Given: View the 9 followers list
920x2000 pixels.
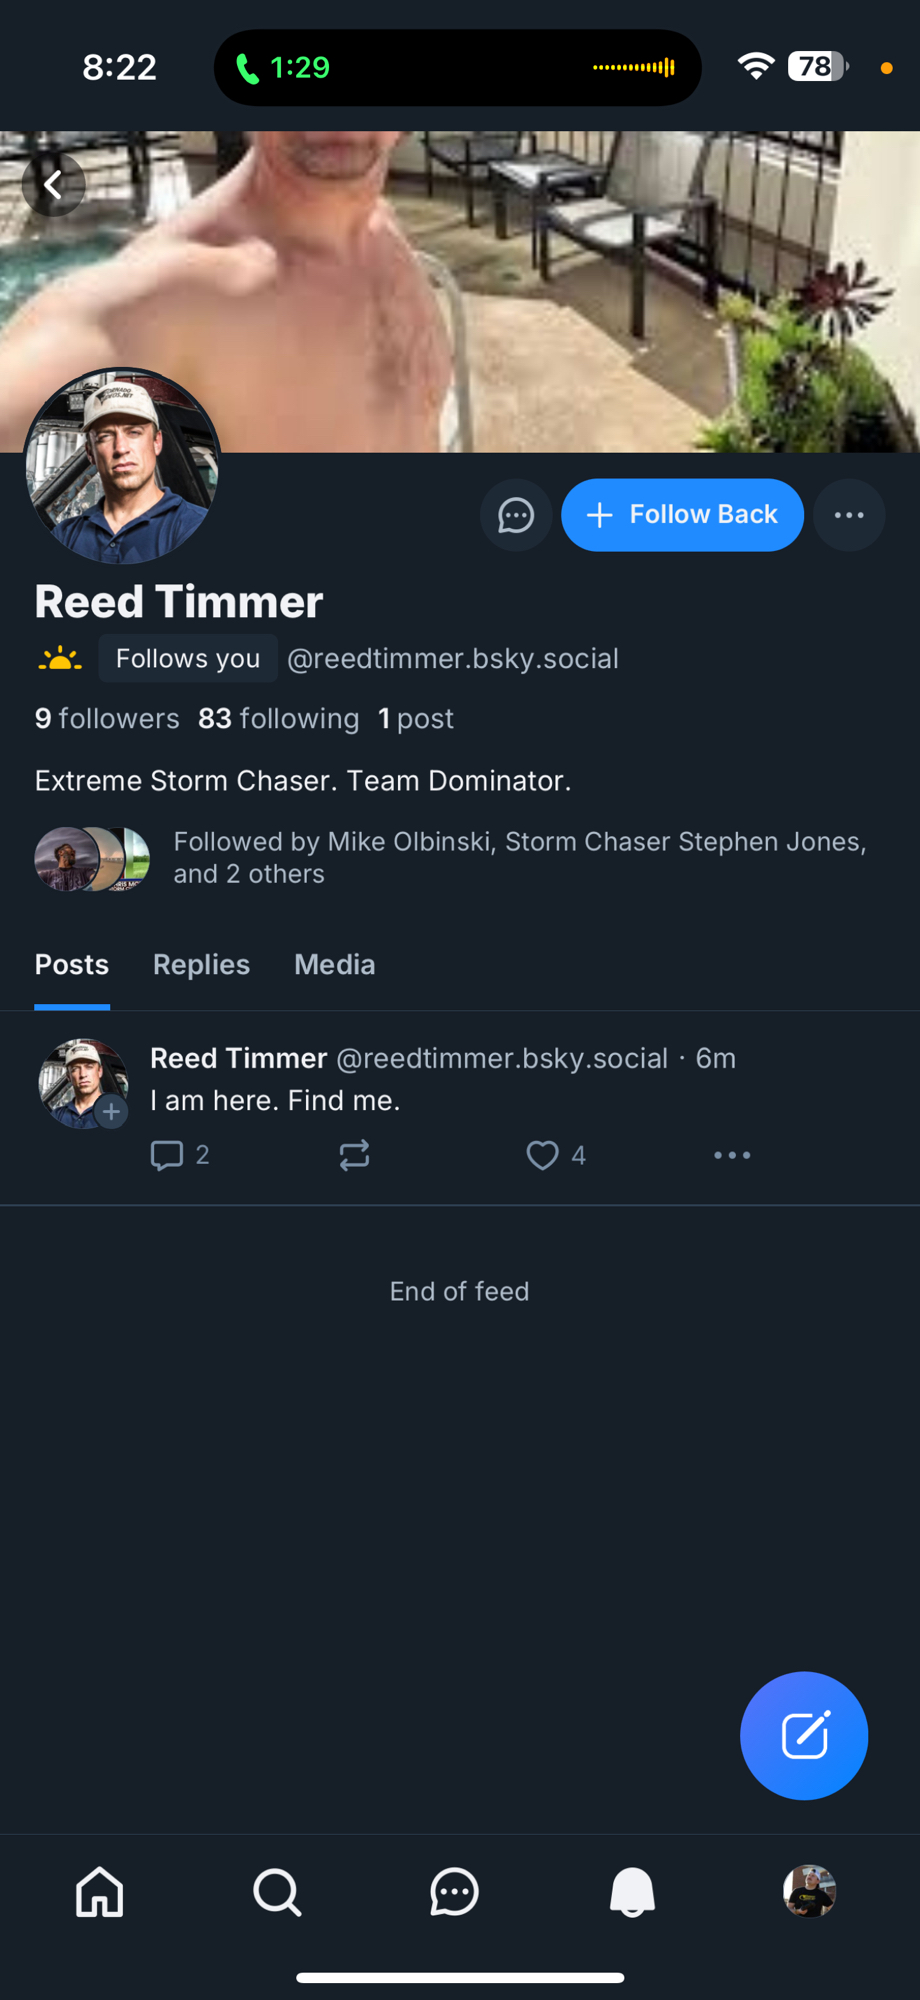Looking at the screenshot, I should 107,719.
